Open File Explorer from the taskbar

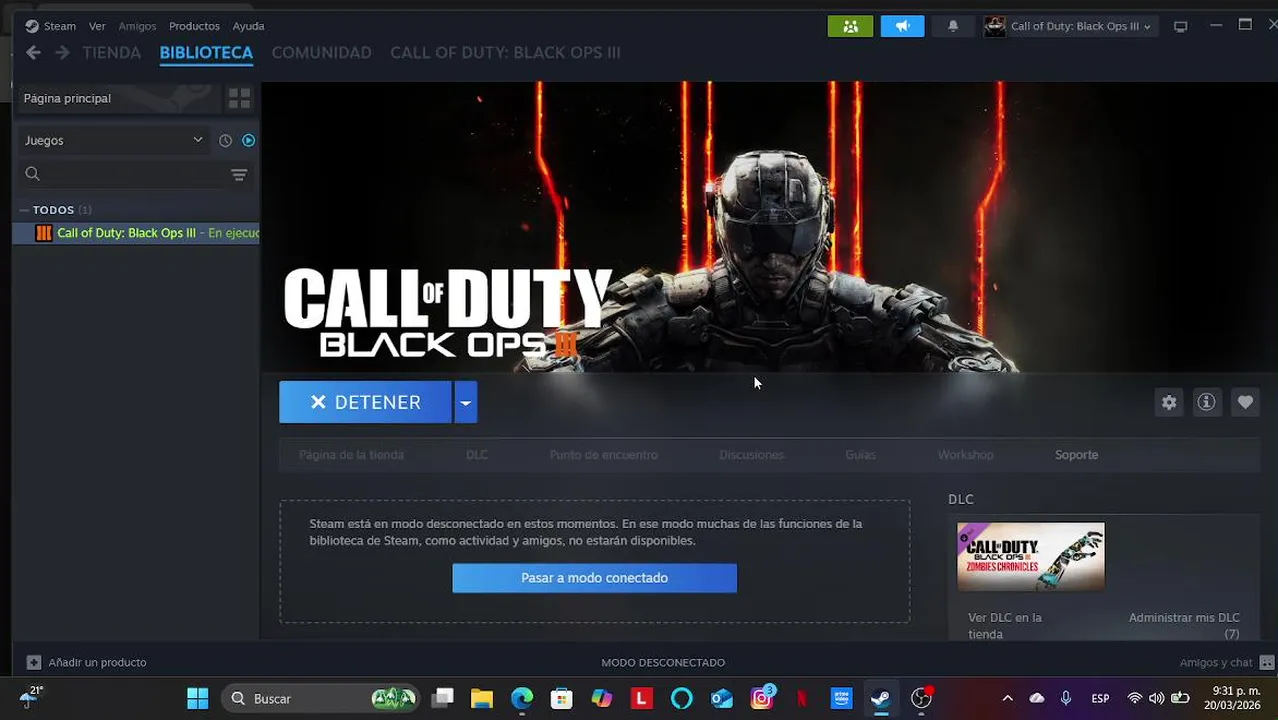(x=482, y=698)
